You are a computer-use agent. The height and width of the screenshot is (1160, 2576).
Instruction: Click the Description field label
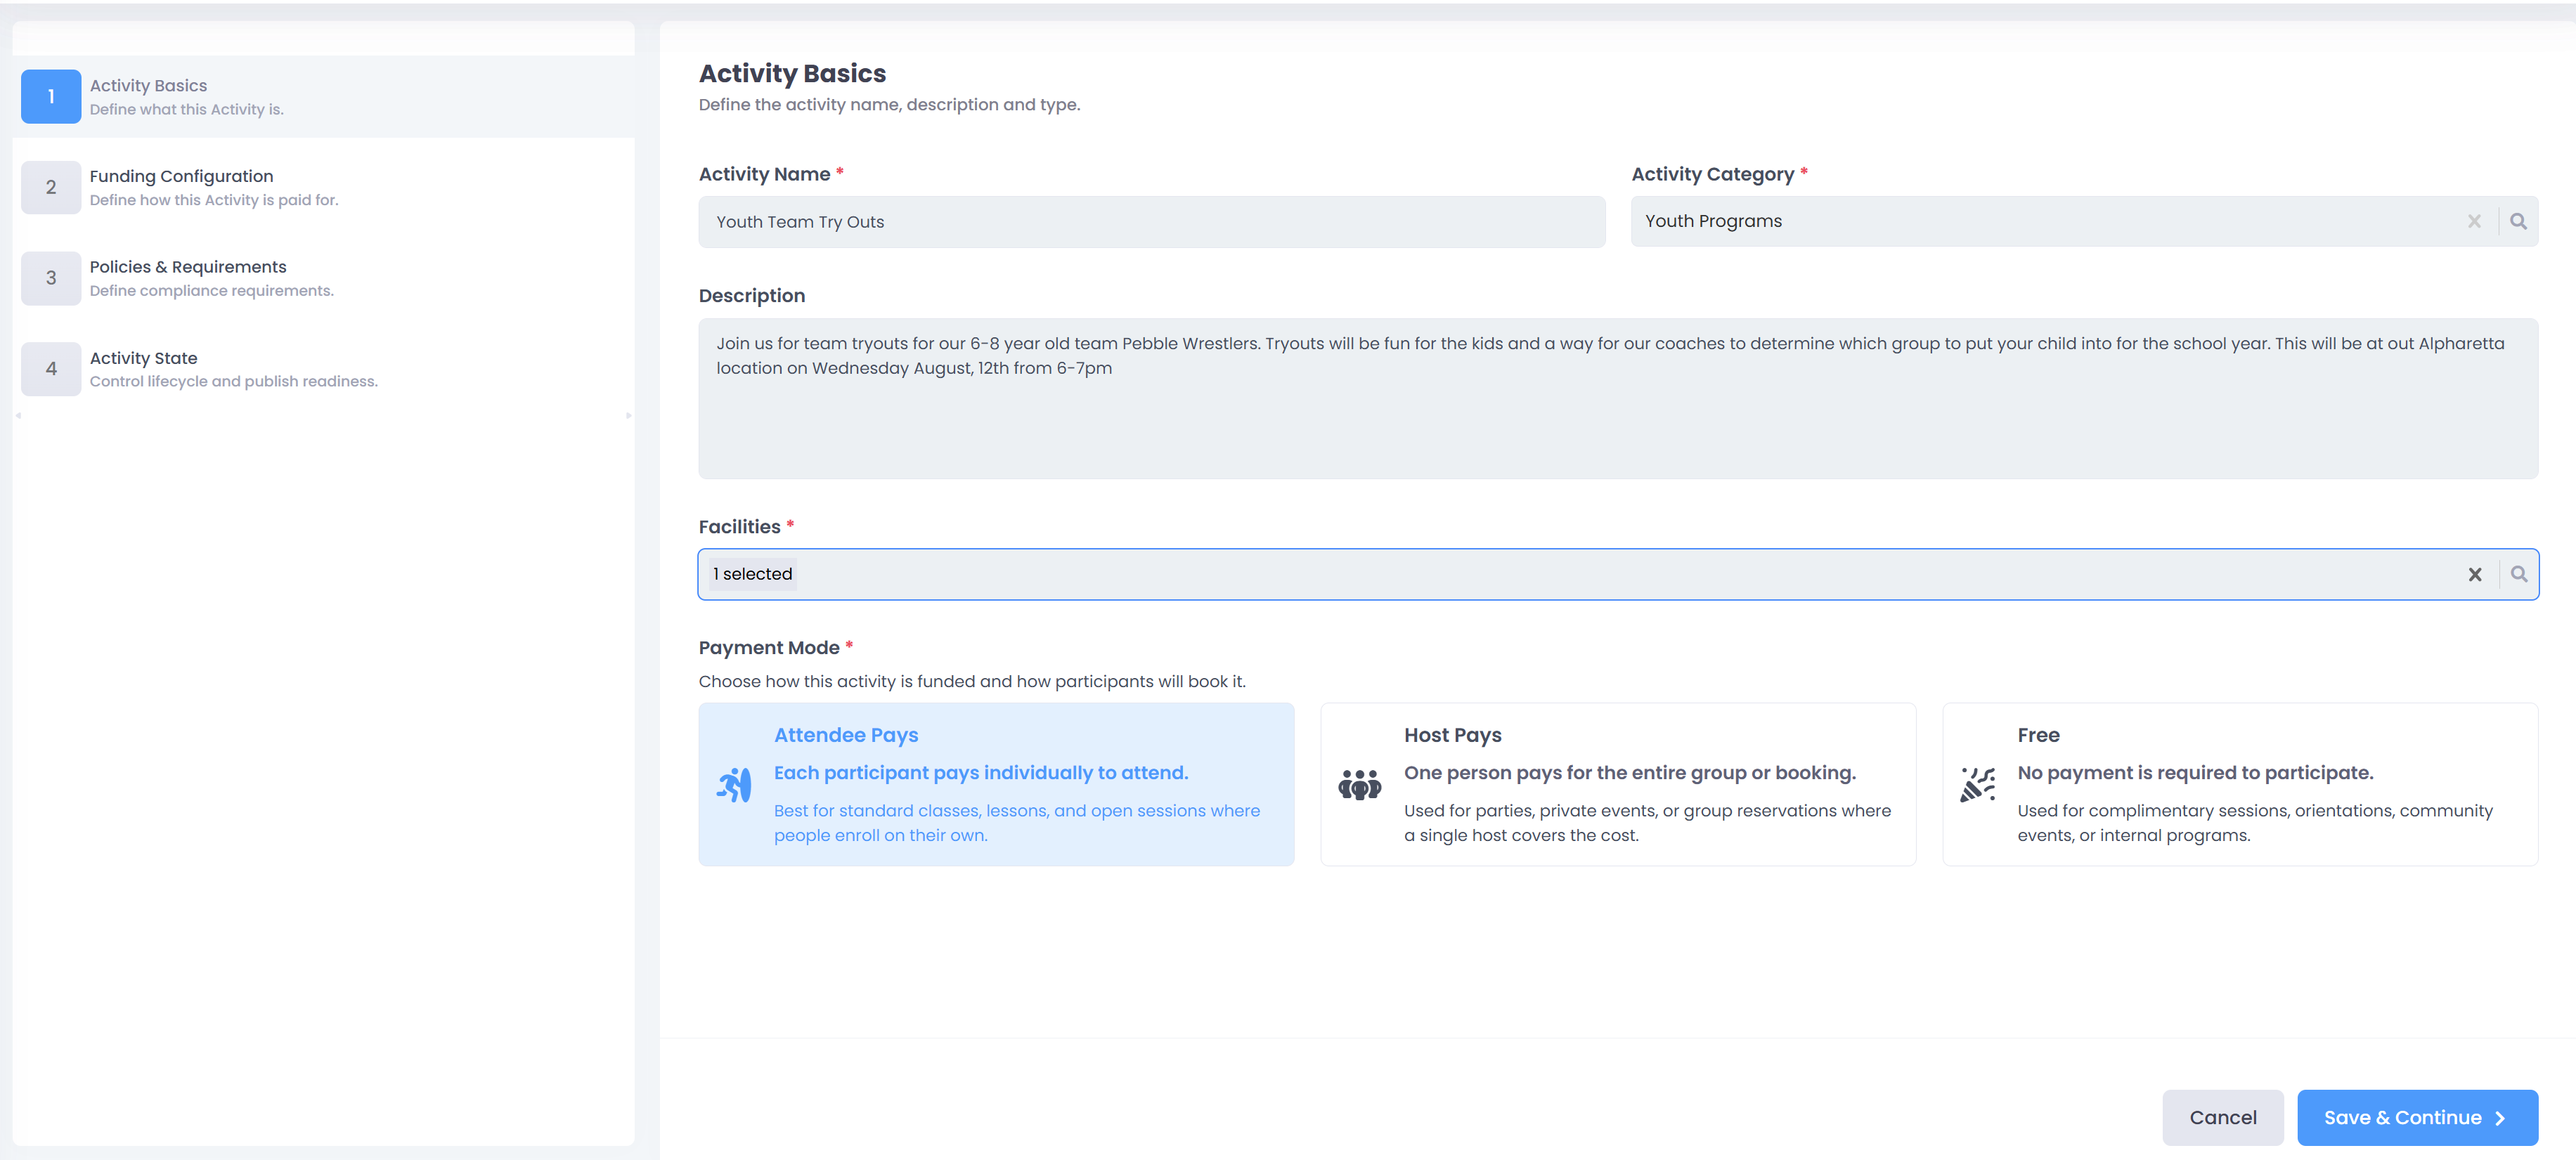(752, 296)
